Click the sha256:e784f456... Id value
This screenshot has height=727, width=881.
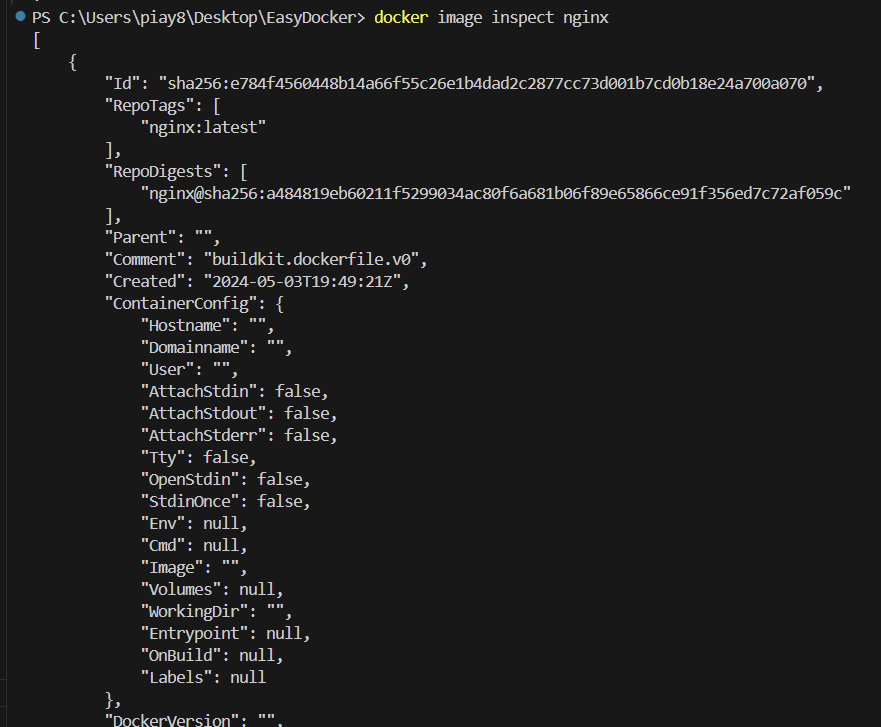click(487, 84)
